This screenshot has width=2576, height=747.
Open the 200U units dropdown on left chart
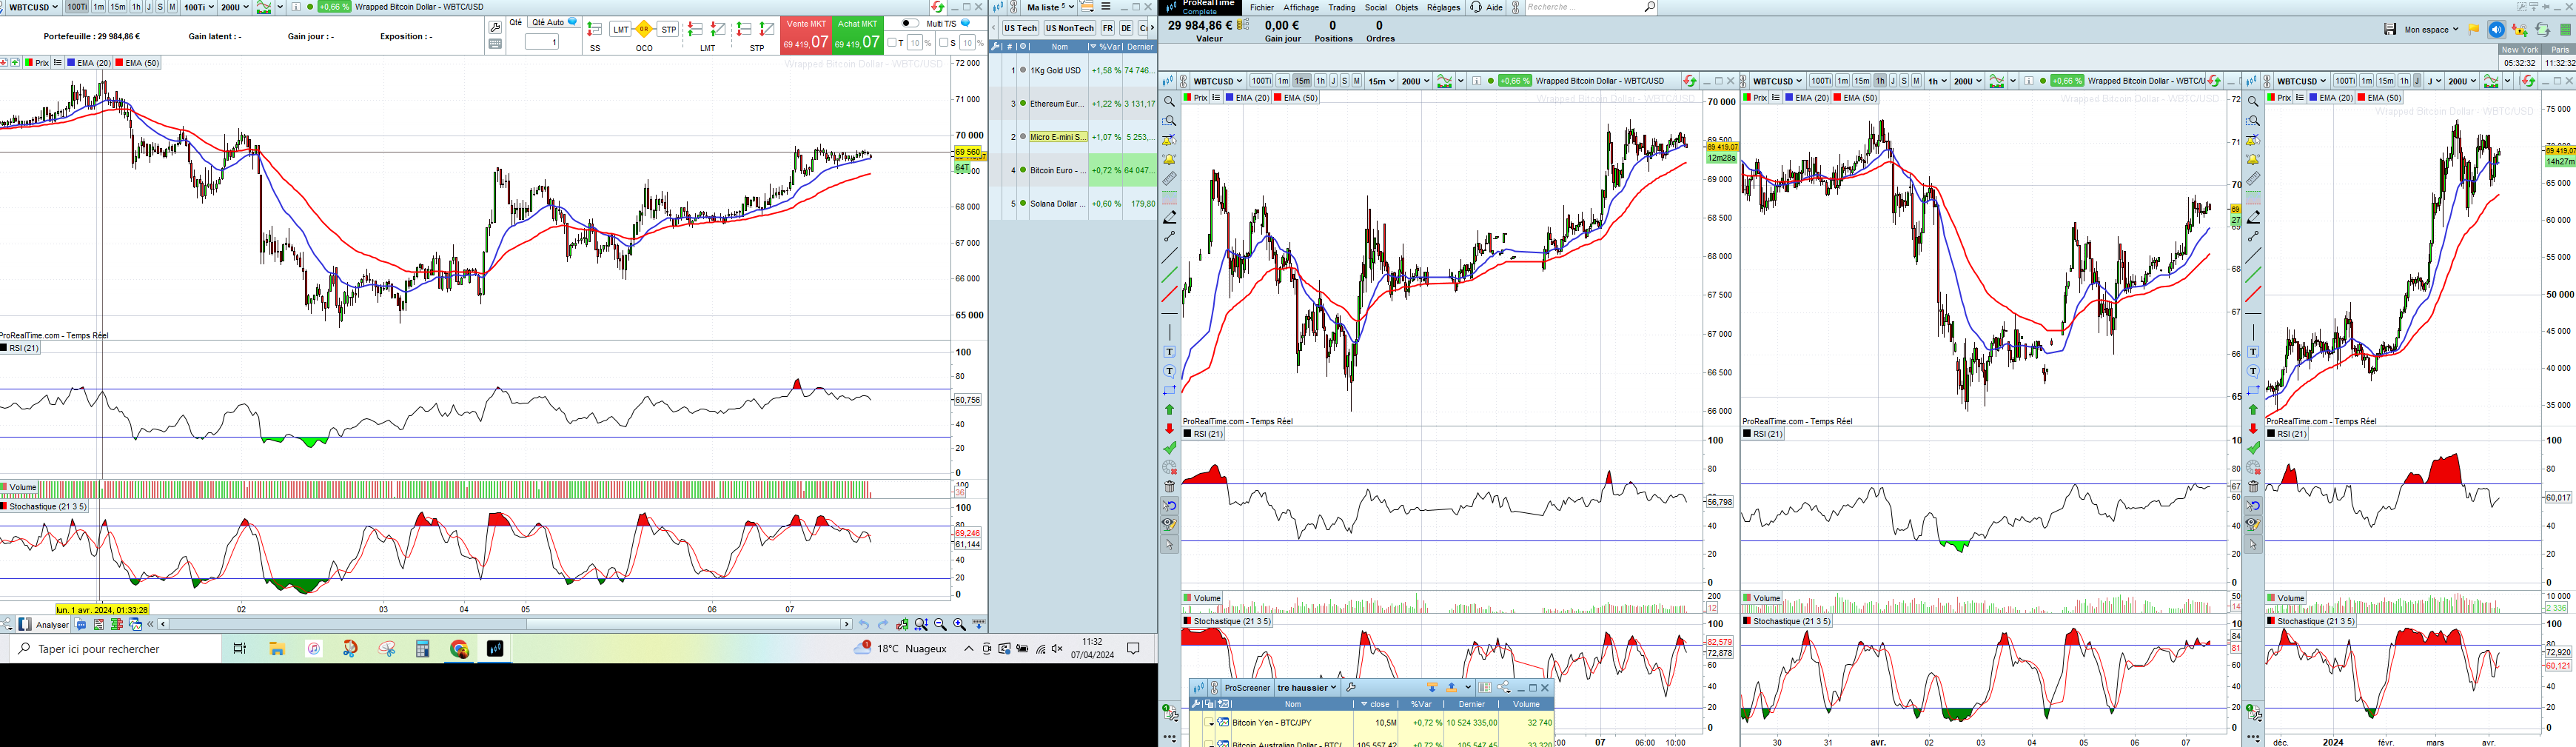pos(234,7)
